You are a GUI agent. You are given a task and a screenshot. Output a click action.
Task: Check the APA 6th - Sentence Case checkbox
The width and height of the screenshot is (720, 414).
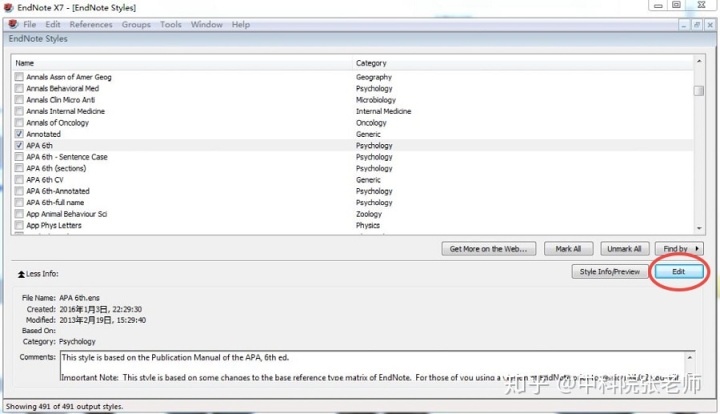(19, 157)
